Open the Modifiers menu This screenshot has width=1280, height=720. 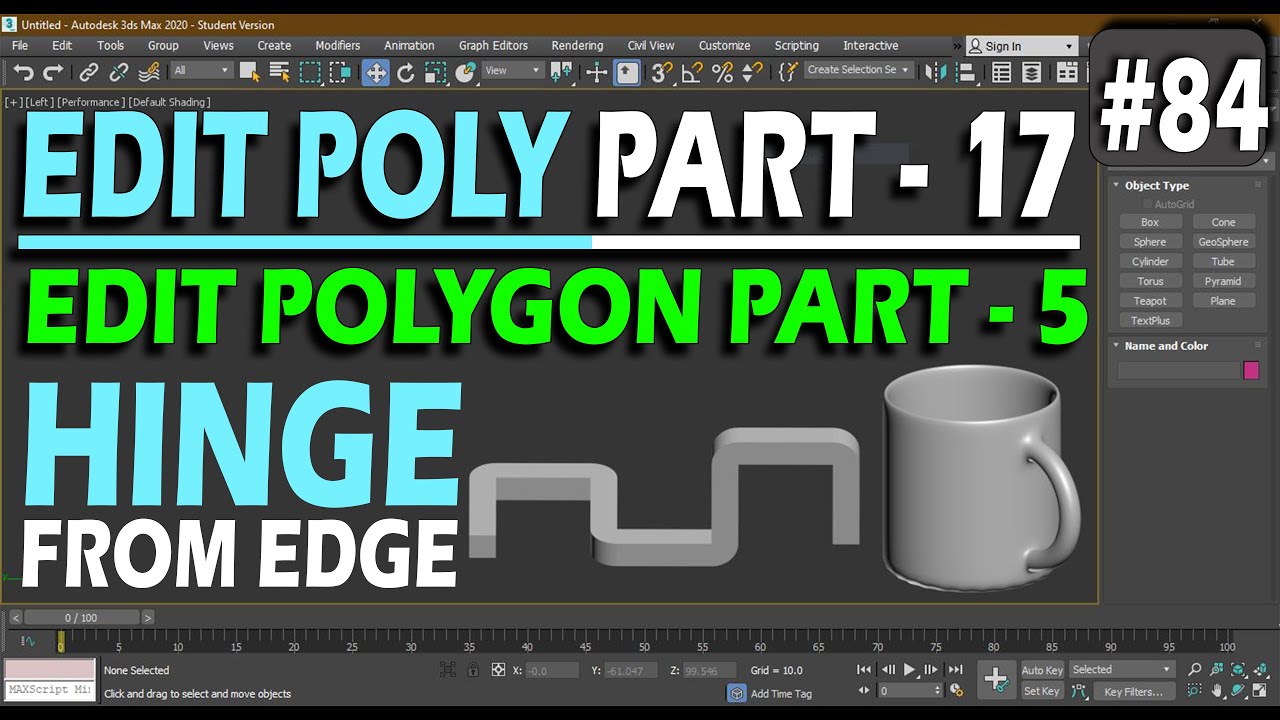coord(338,46)
